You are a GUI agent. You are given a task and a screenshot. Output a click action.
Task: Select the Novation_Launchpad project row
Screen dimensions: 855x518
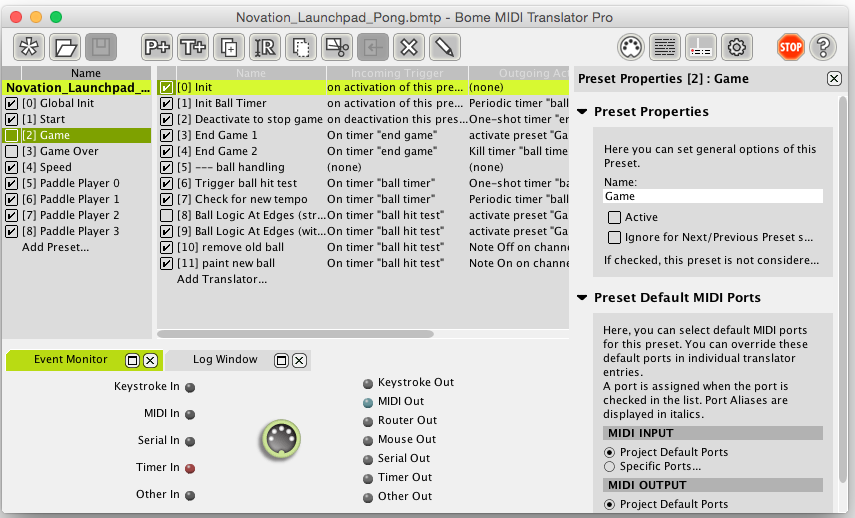(77, 88)
